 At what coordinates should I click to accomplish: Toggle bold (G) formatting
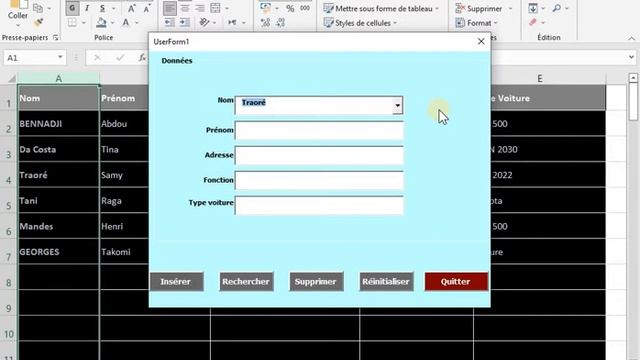pos(72,8)
